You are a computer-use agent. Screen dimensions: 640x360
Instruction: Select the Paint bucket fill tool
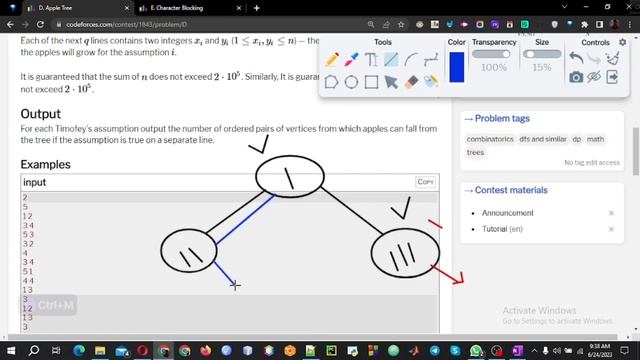[x=431, y=81]
